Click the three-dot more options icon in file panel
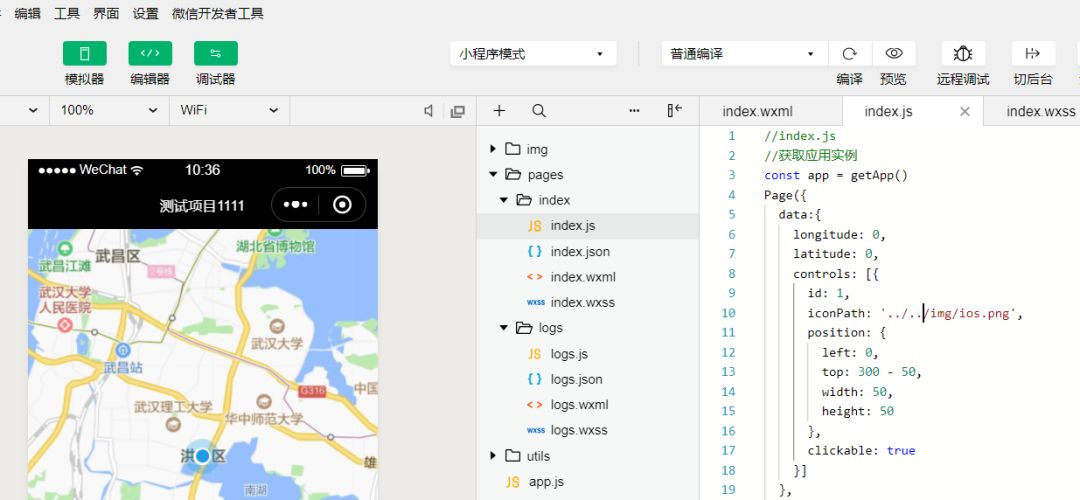The width and height of the screenshot is (1080, 500). click(634, 111)
